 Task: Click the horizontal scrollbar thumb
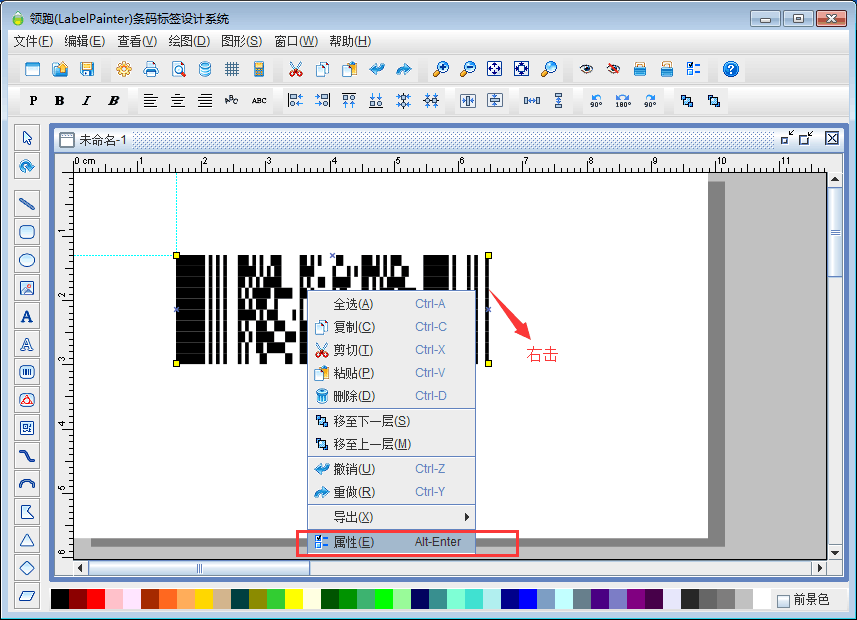tap(199, 568)
